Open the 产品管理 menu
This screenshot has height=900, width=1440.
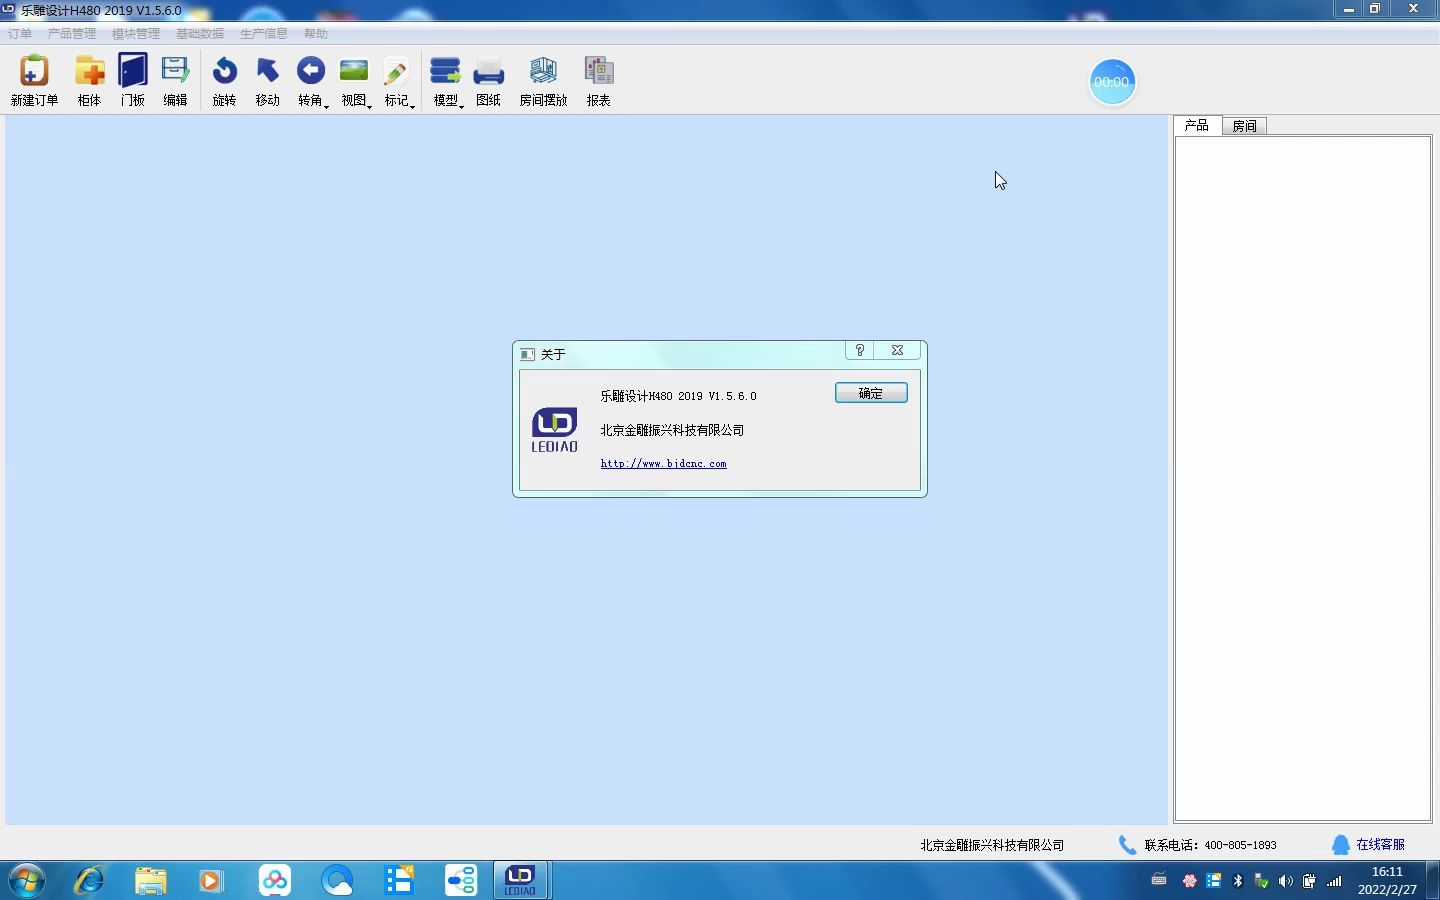(72, 34)
